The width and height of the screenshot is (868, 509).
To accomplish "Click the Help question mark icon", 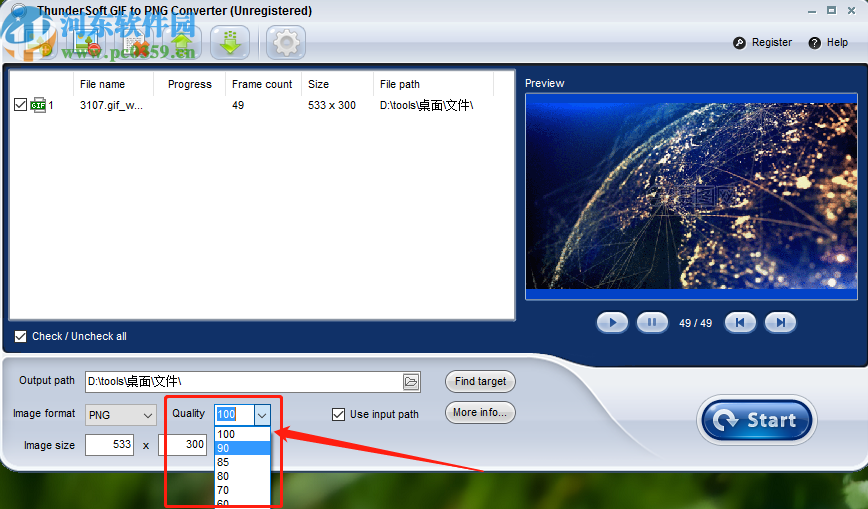I will [x=814, y=43].
